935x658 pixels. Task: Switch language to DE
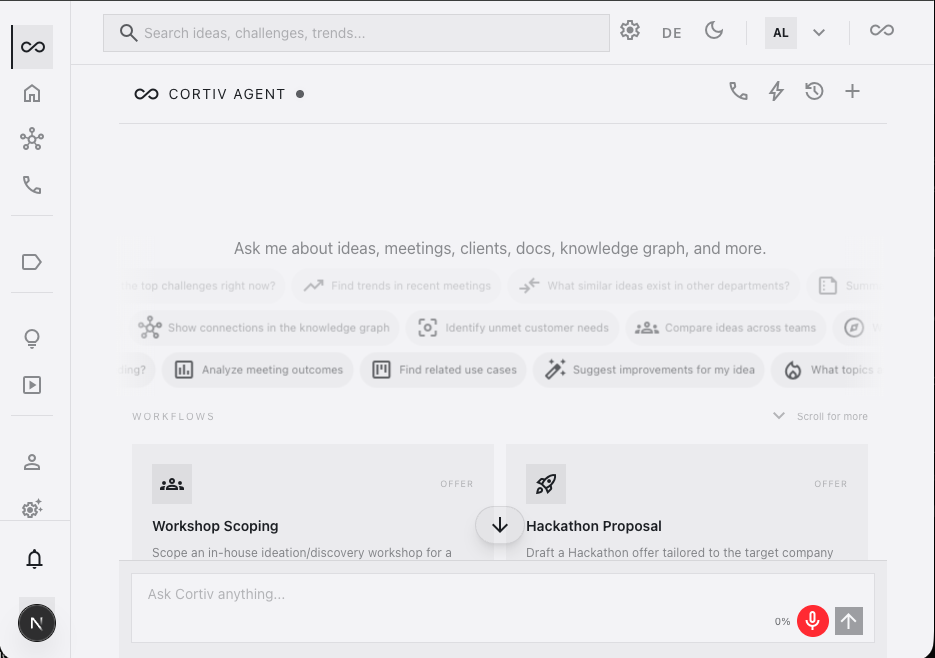coord(671,33)
